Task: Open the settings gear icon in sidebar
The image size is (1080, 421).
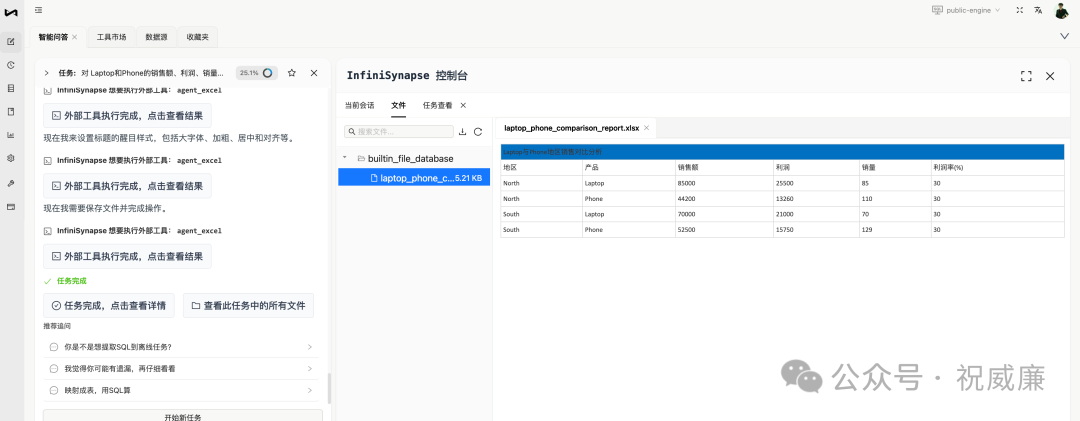Action: (11, 158)
